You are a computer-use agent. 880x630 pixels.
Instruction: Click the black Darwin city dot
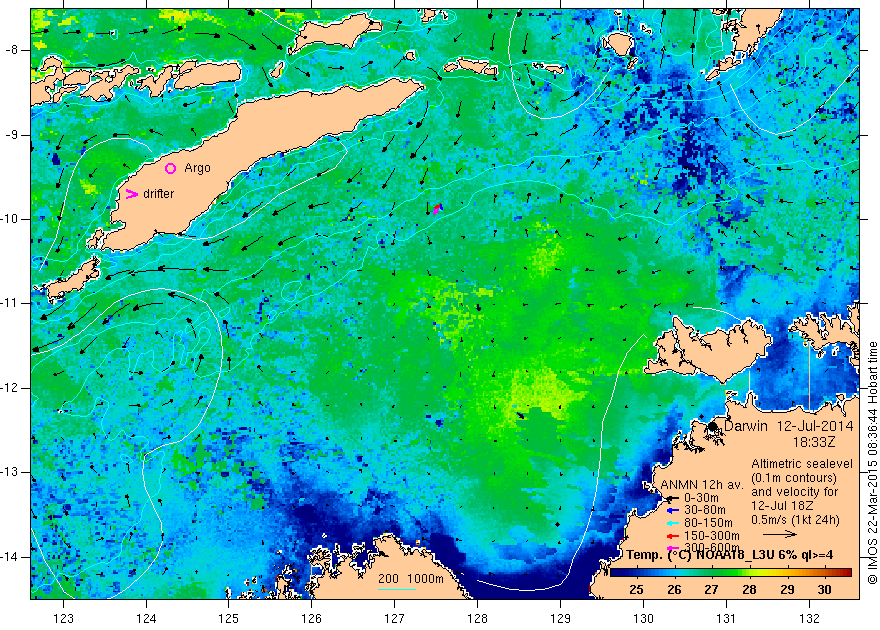point(713,427)
